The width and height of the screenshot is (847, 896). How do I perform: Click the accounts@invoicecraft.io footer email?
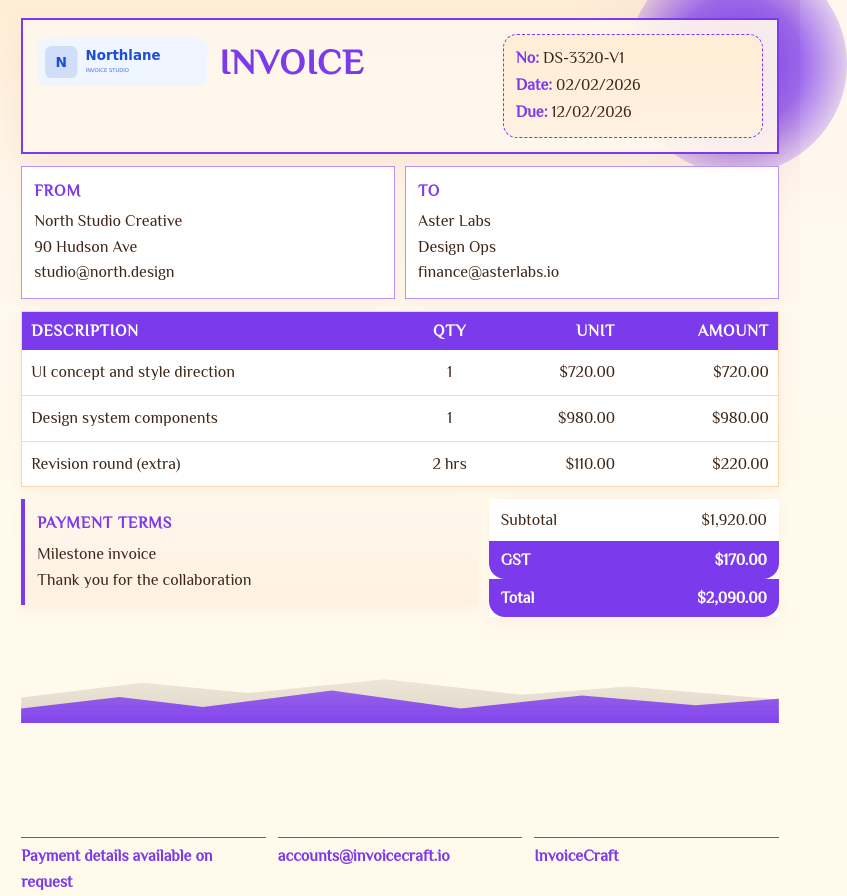[363, 855]
